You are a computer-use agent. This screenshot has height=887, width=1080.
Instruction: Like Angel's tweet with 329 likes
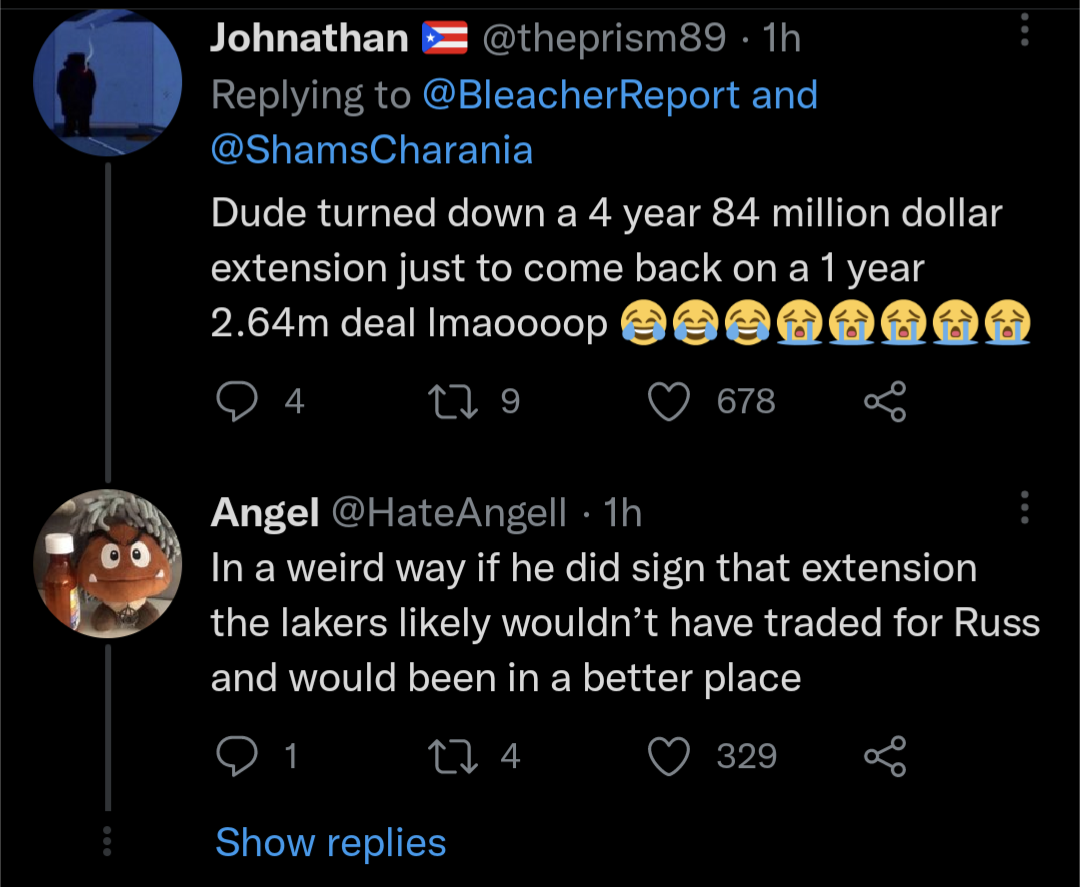[x=669, y=755]
